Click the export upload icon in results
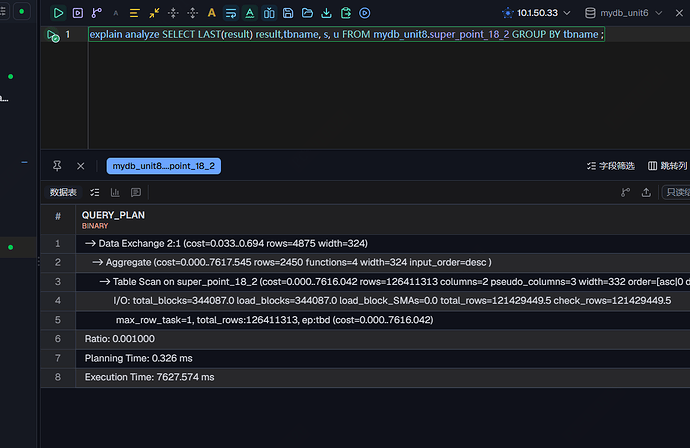The height and width of the screenshot is (448, 690). pyautogui.click(x=646, y=192)
